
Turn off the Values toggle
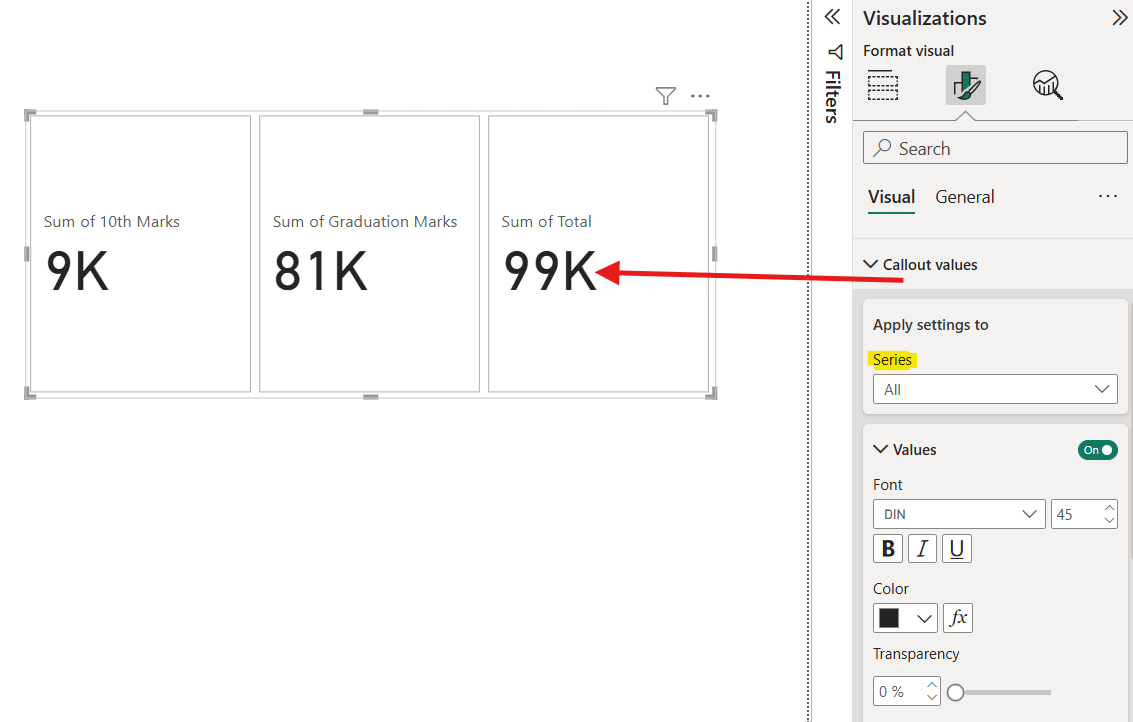coord(1097,449)
